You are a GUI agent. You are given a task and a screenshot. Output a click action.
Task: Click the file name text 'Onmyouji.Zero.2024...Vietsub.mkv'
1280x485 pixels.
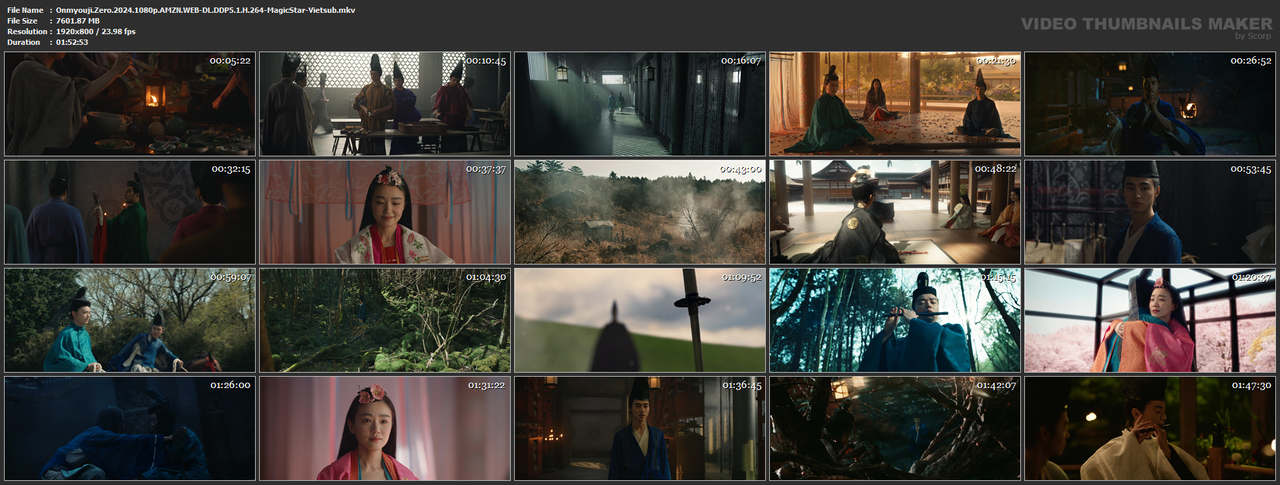tap(205, 9)
